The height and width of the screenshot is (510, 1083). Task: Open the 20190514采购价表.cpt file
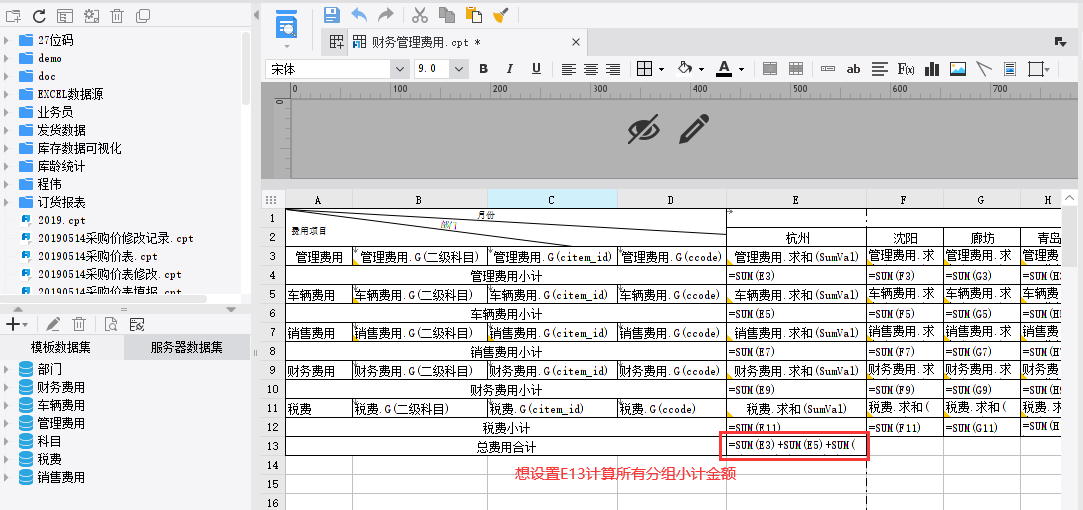click(88, 256)
